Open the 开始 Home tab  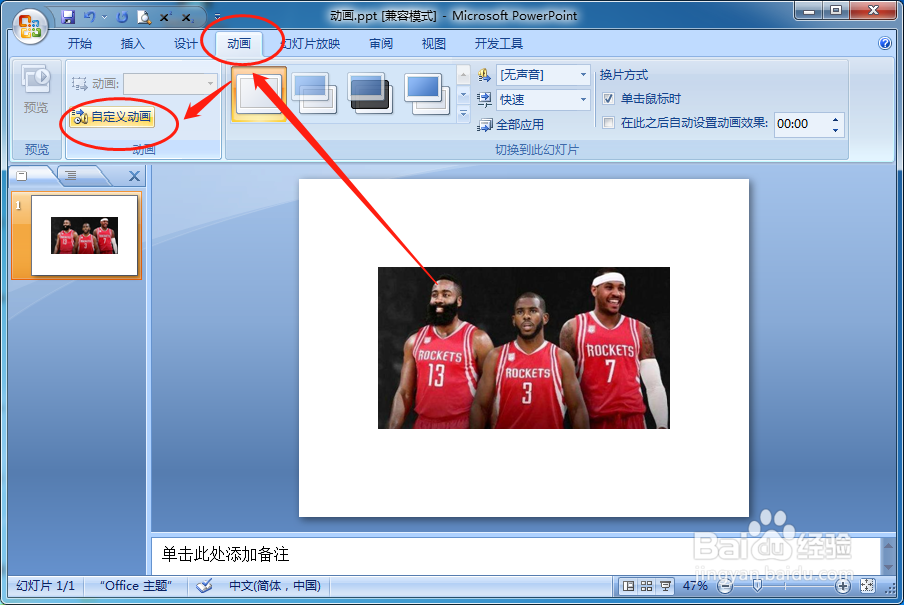coord(80,43)
